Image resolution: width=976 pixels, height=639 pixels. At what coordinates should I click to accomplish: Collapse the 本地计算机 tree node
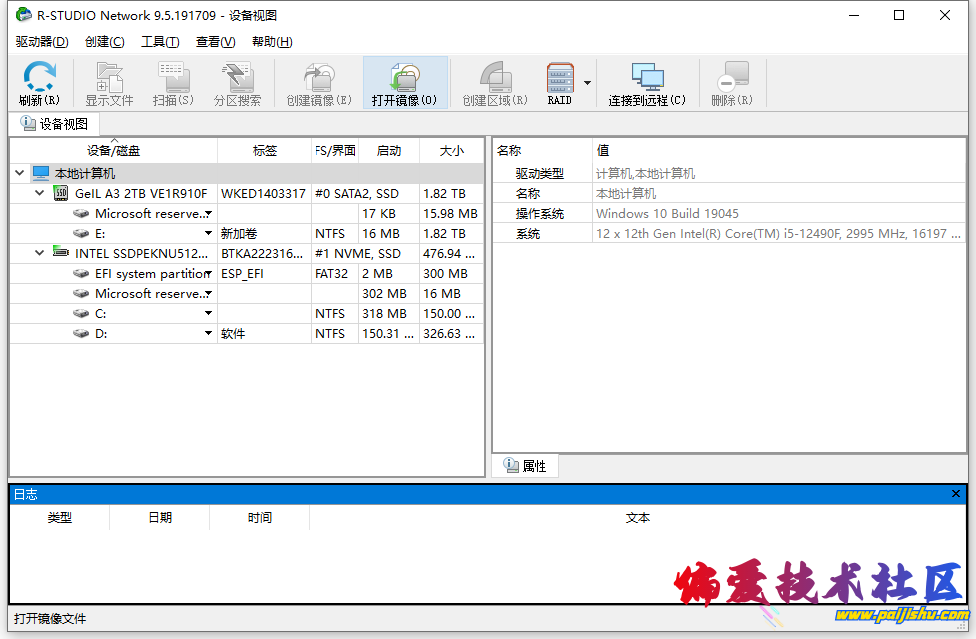[19, 172]
